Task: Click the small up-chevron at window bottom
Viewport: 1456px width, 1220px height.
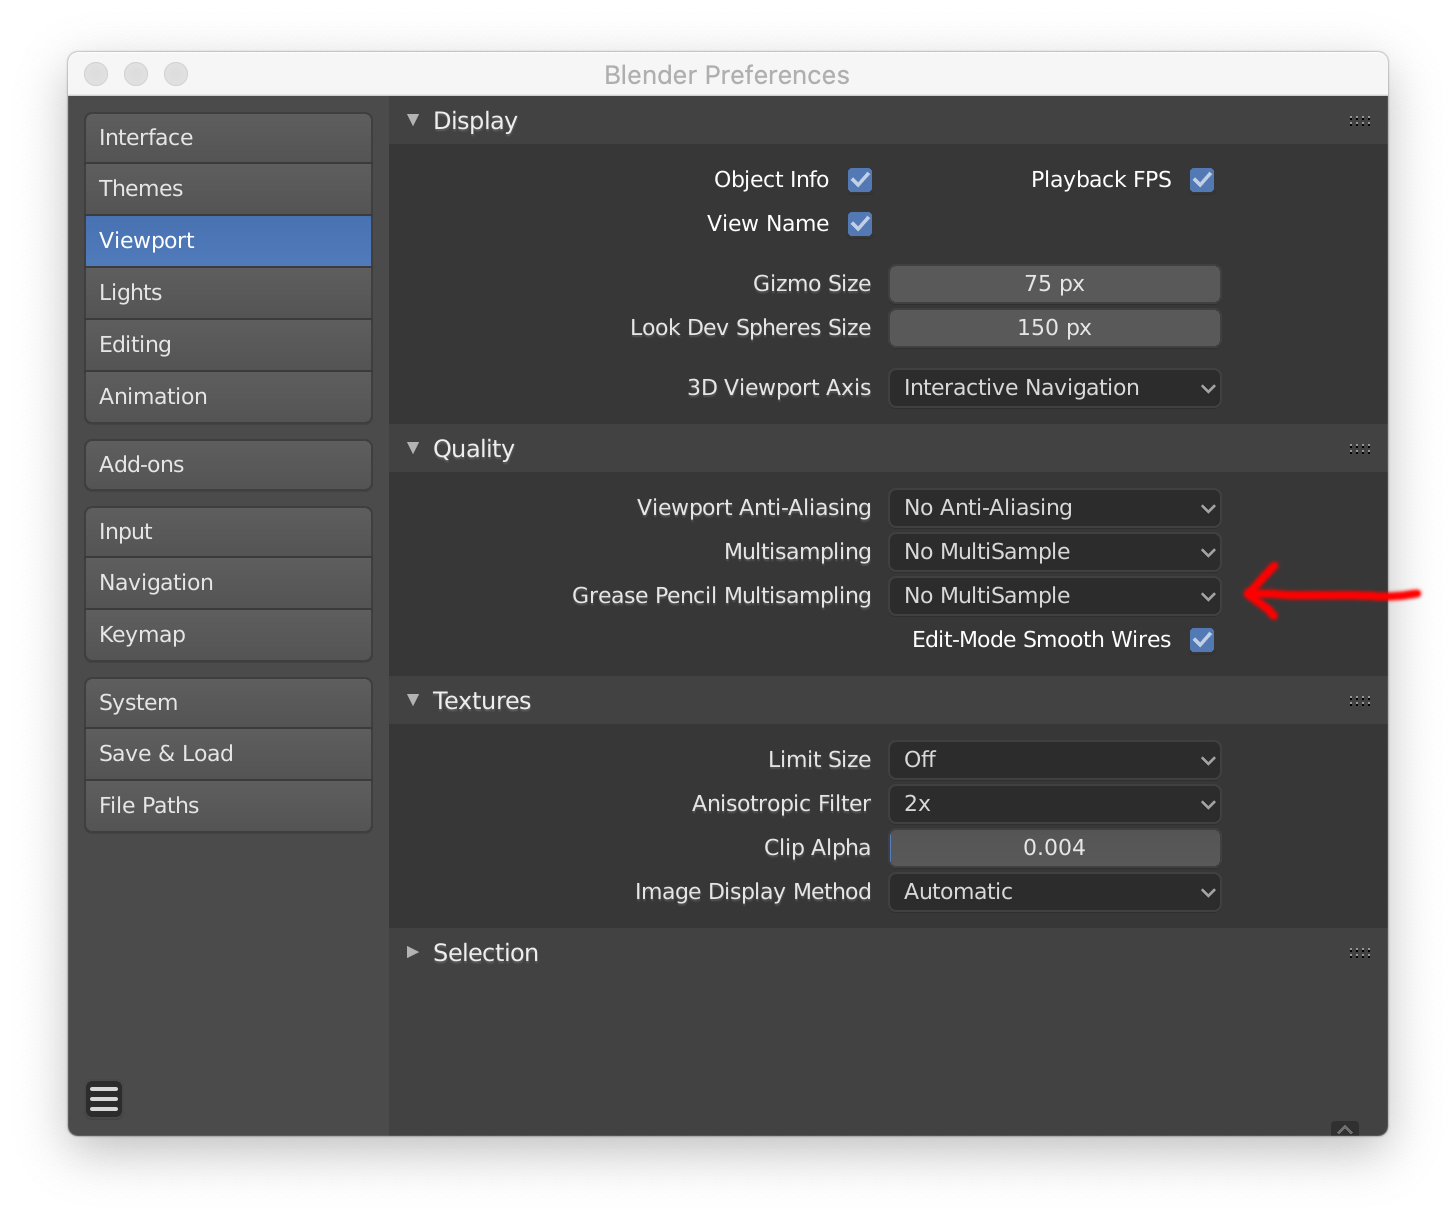Action: click(1345, 1129)
